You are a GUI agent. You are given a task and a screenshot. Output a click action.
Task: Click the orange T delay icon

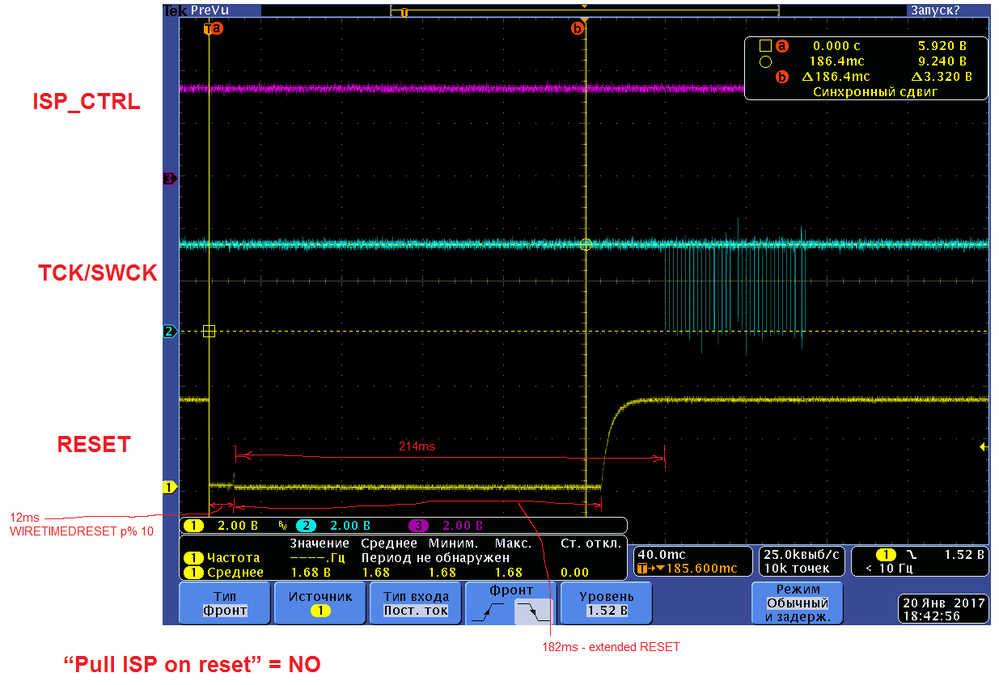[x=642, y=568]
